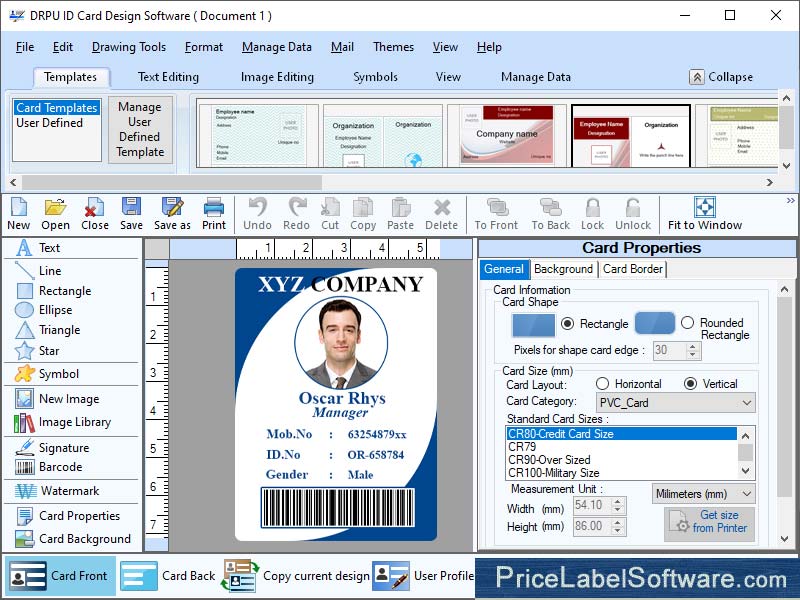Open the Themes menu
This screenshot has width=800, height=600.
click(x=392, y=47)
